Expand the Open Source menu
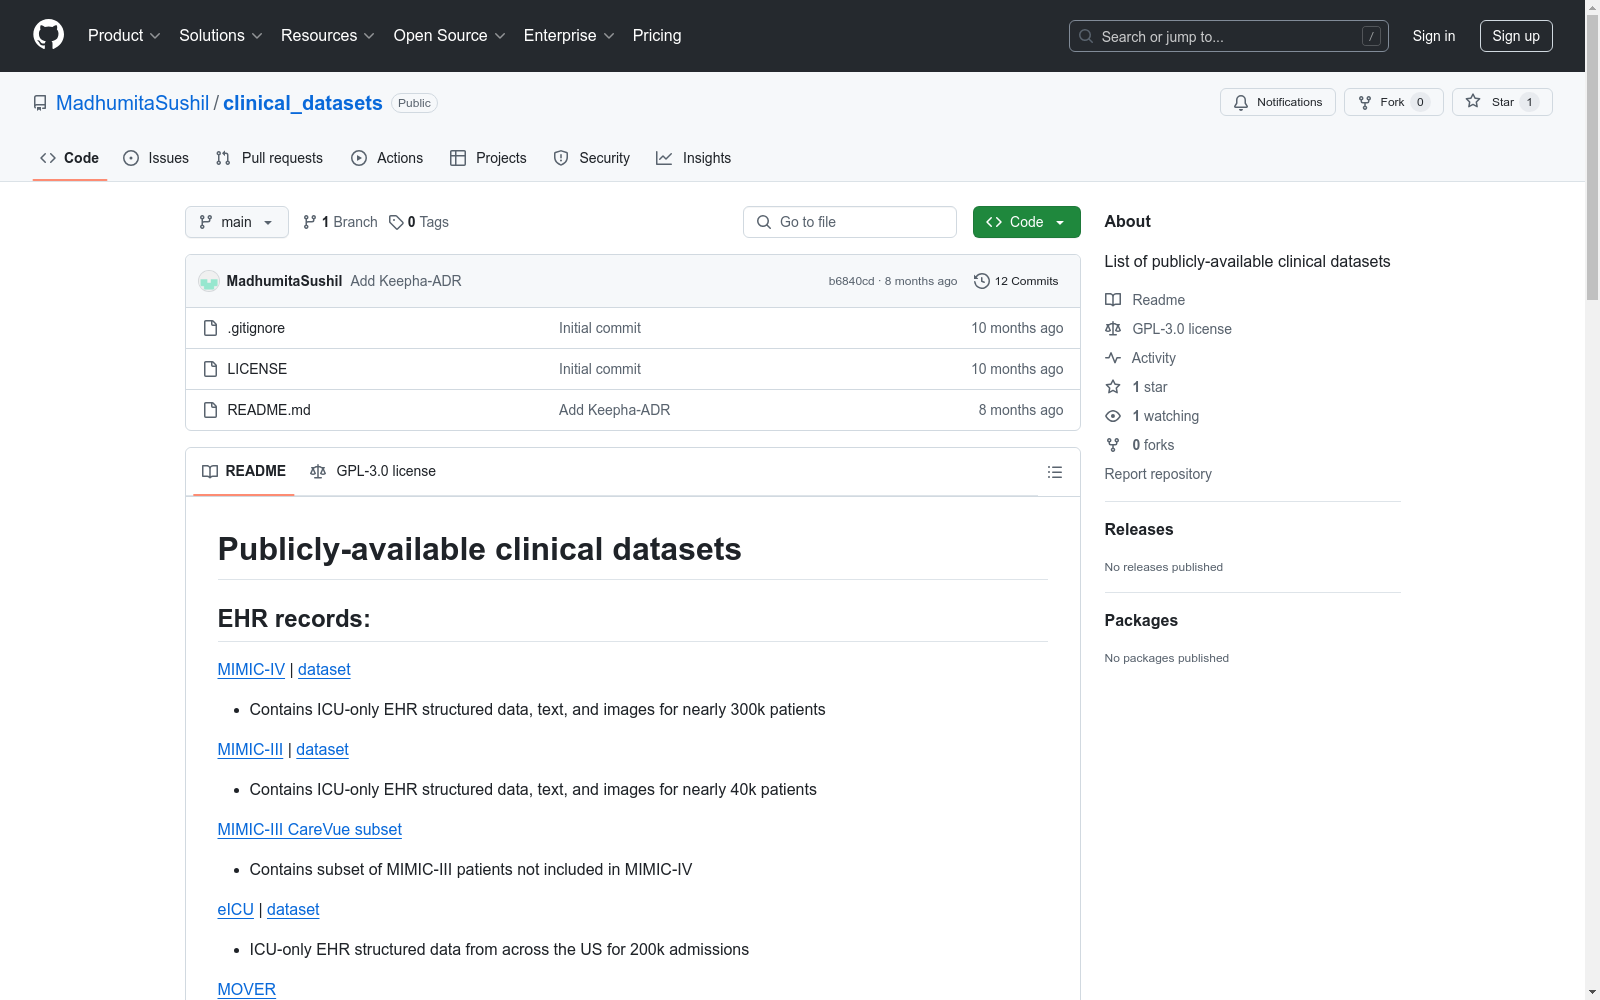Viewport: 1600px width, 1000px height. (x=450, y=36)
